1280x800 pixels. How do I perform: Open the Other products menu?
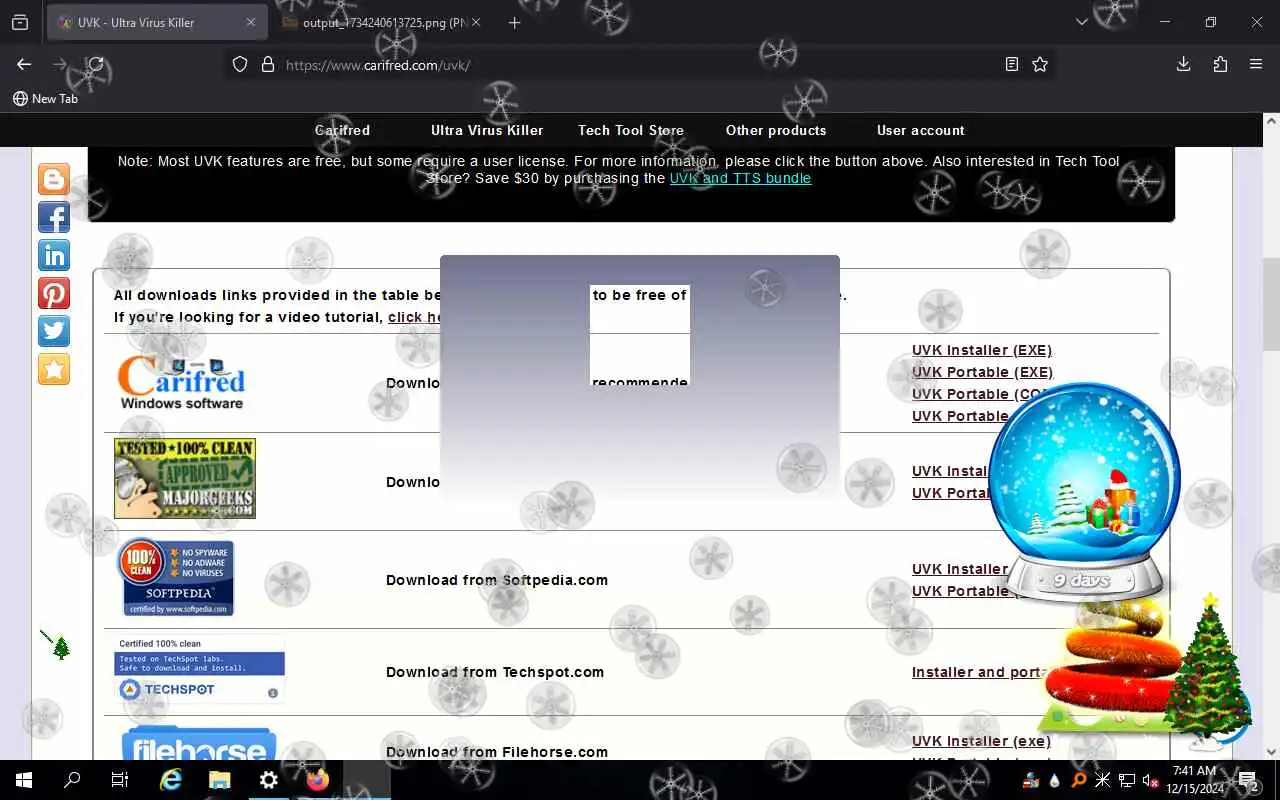(776, 130)
